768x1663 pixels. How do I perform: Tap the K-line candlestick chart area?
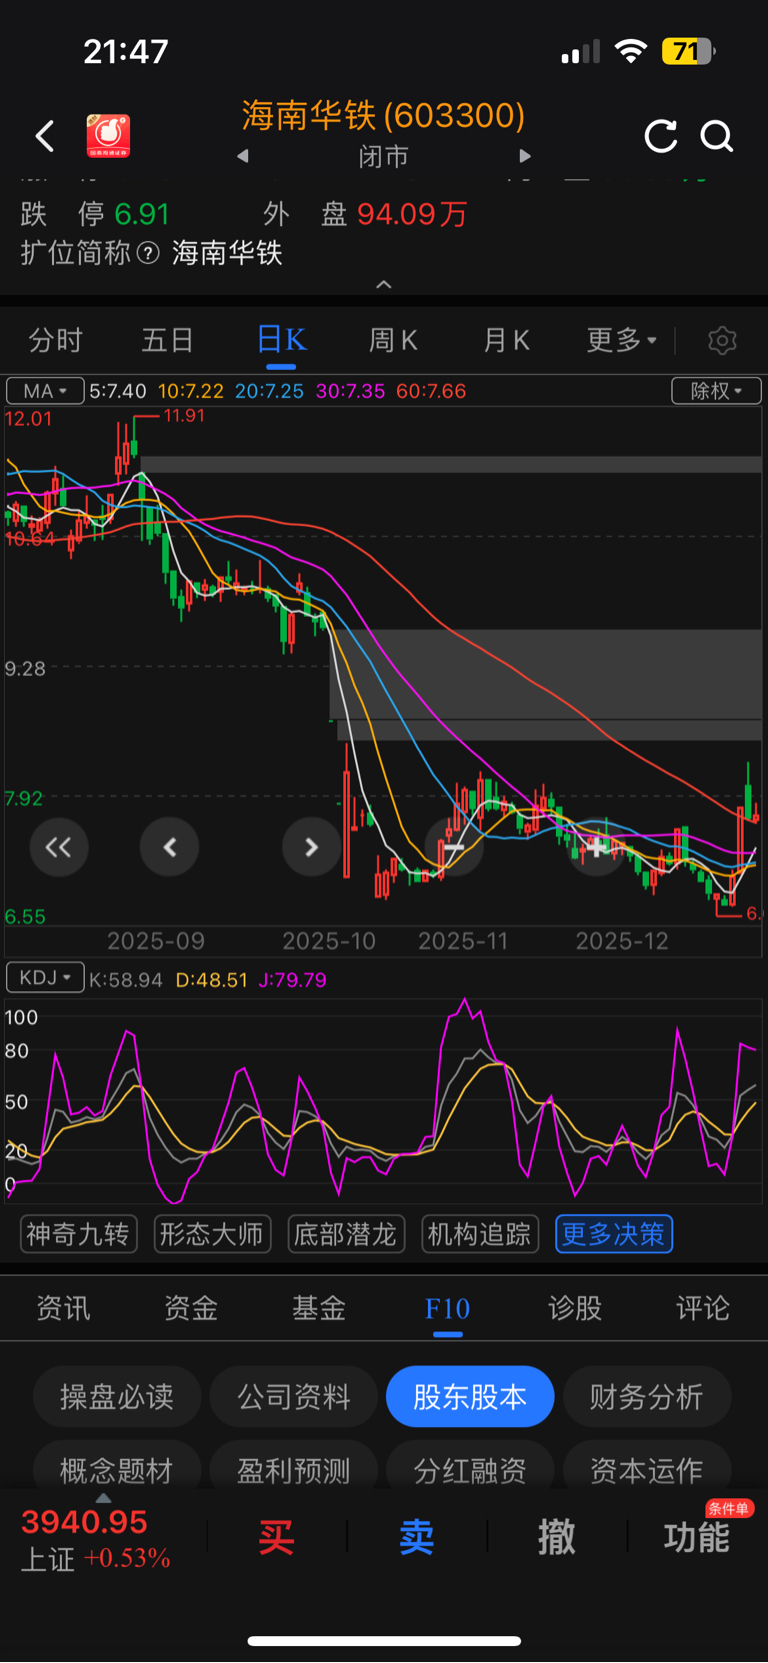point(384,665)
